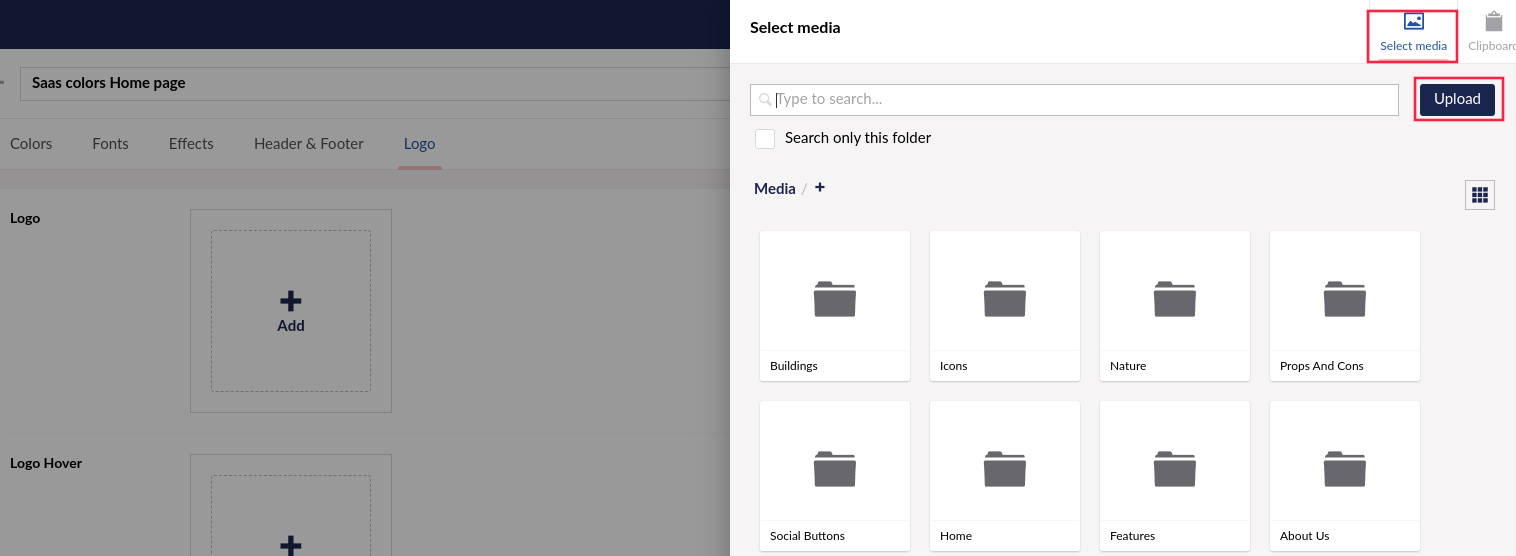Enable Search only this folder checkbox

(765, 138)
